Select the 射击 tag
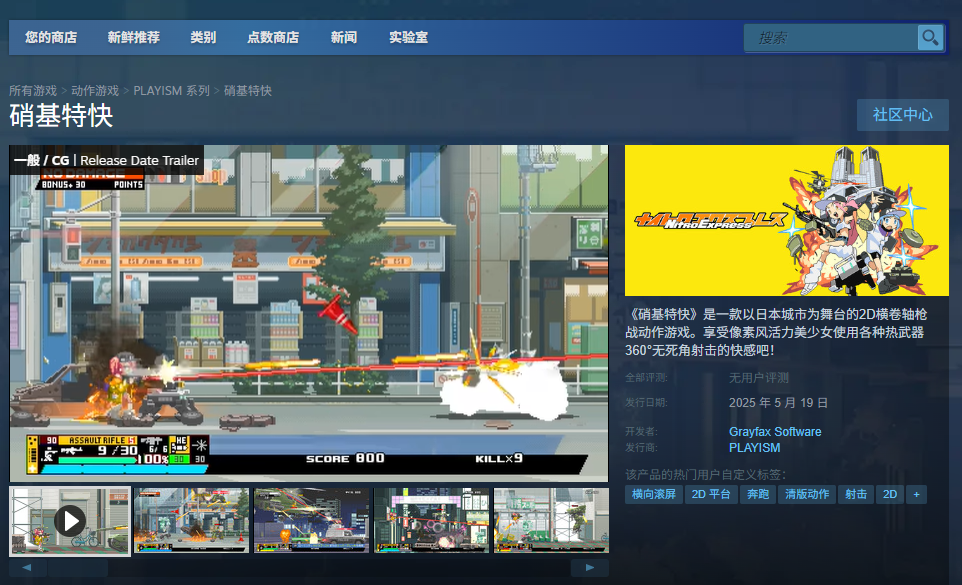The width and height of the screenshot is (962, 585). [856, 494]
